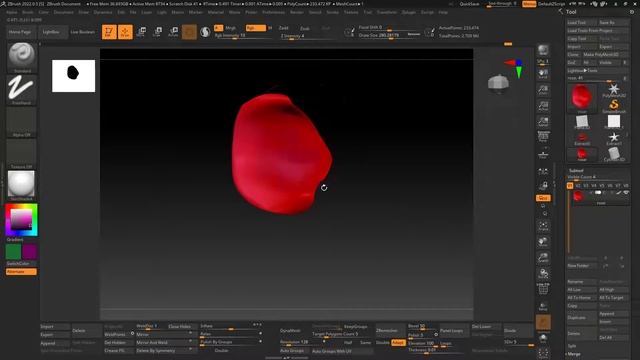Activate the Edit mode button
Viewport: 640px width, 360px height.
coord(109,32)
